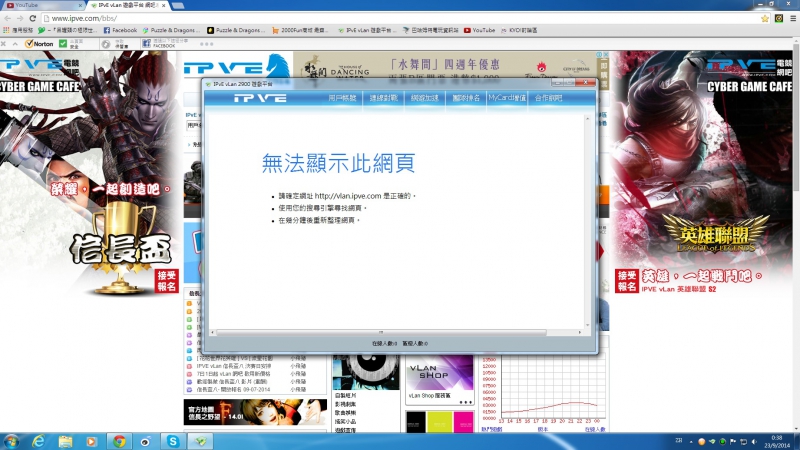Click left banner 接受報名 red button
The height and width of the screenshot is (450, 800).
(166, 281)
